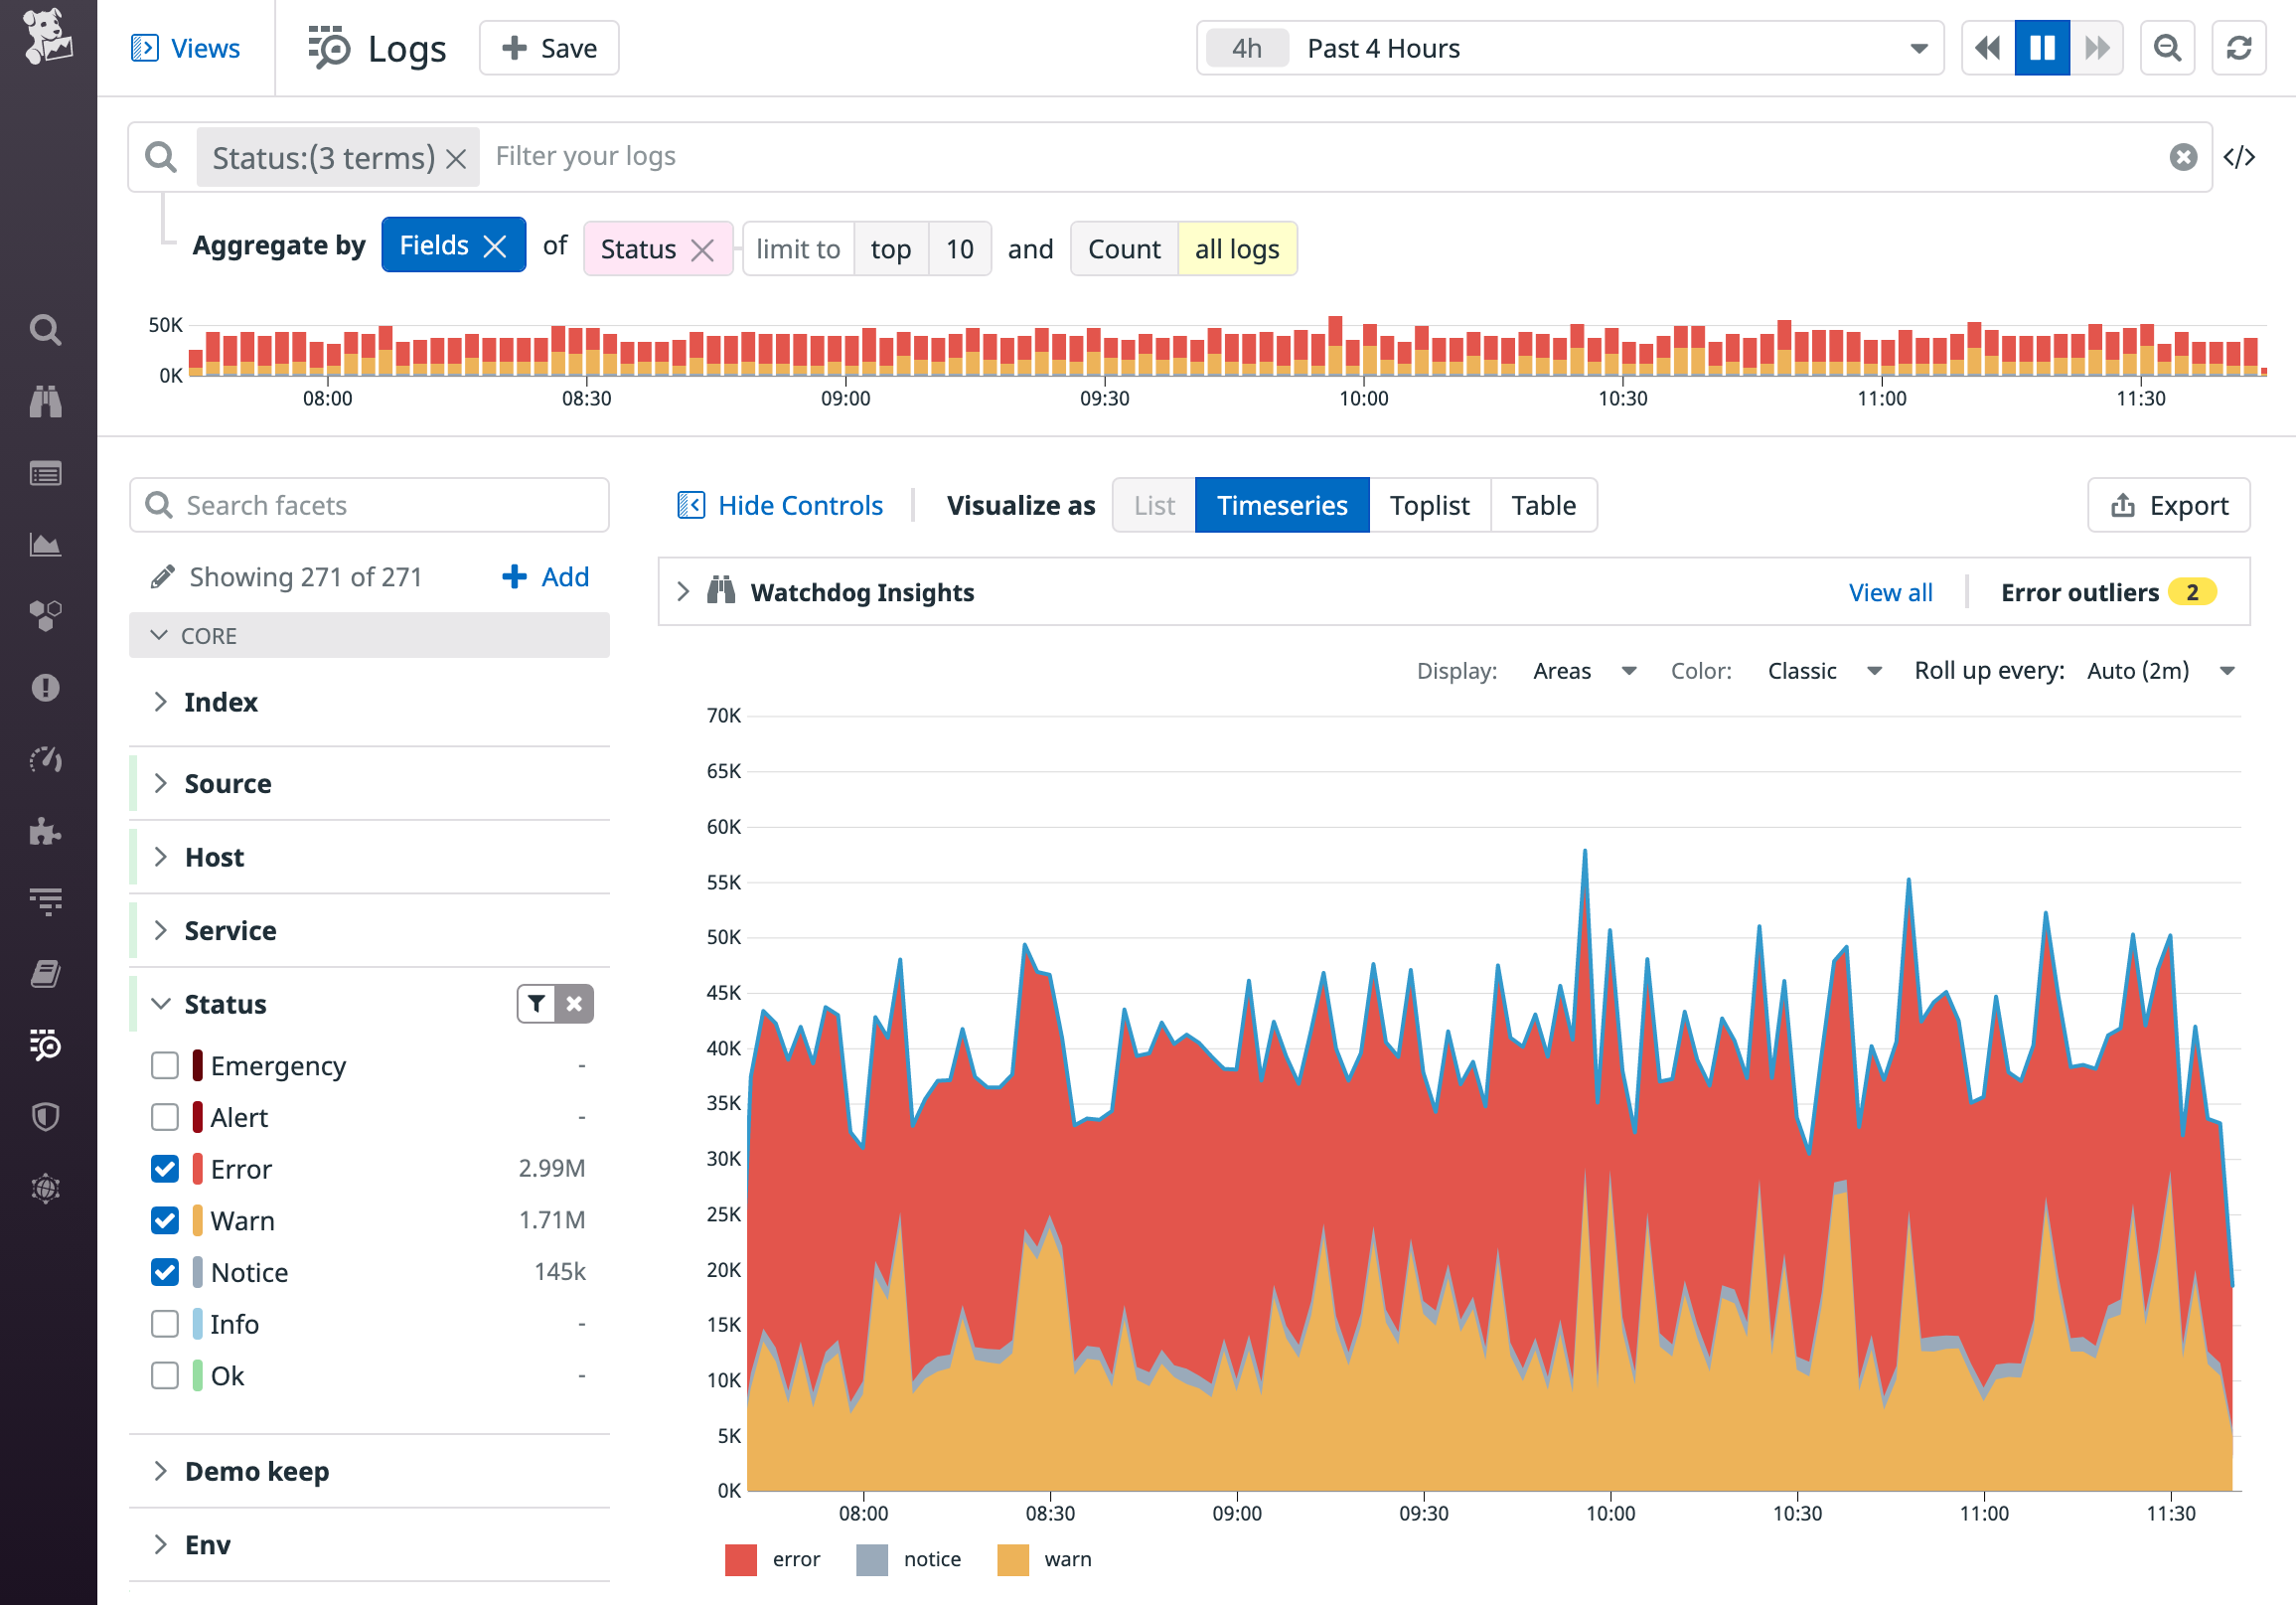Switch to the Table visualization tab
This screenshot has height=1605, width=2296.
pyautogui.click(x=1543, y=505)
